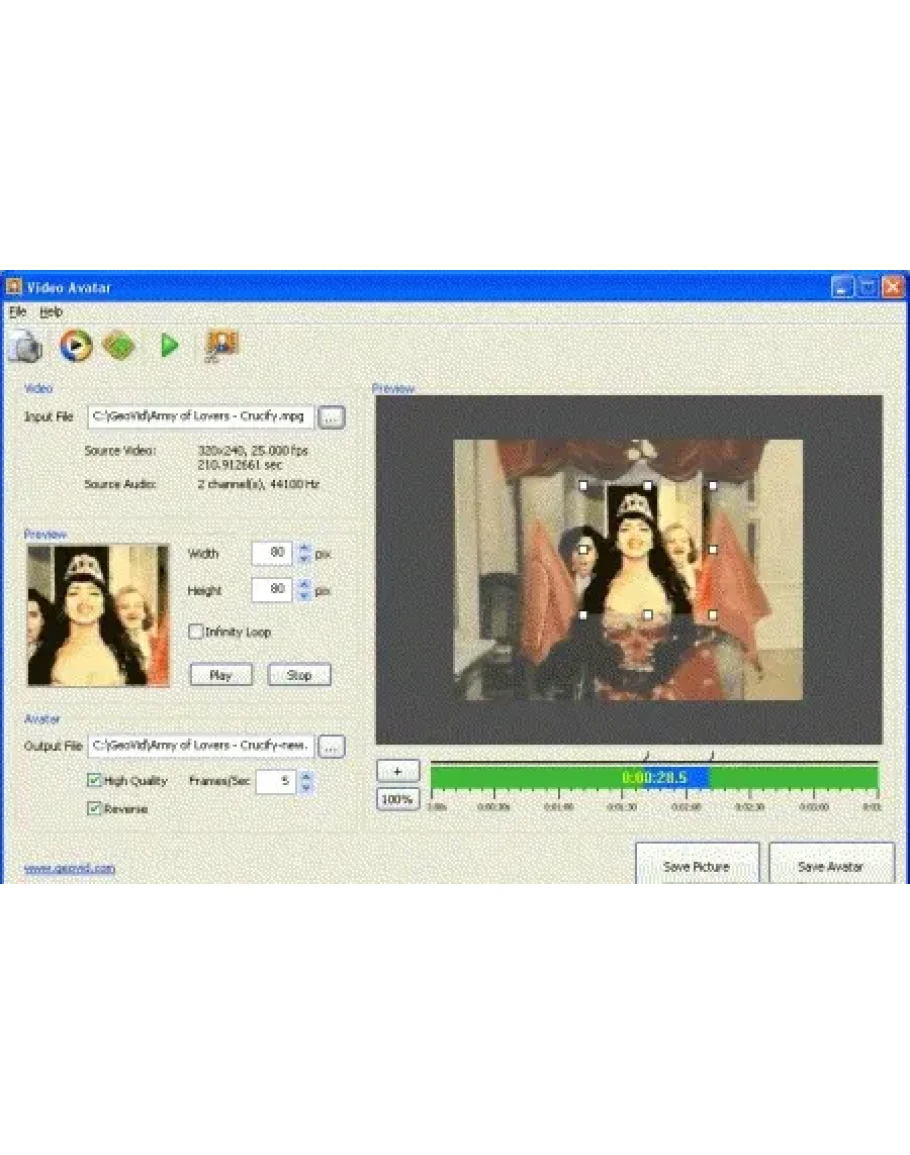Click the plus zoom-in timeline button

click(397, 771)
